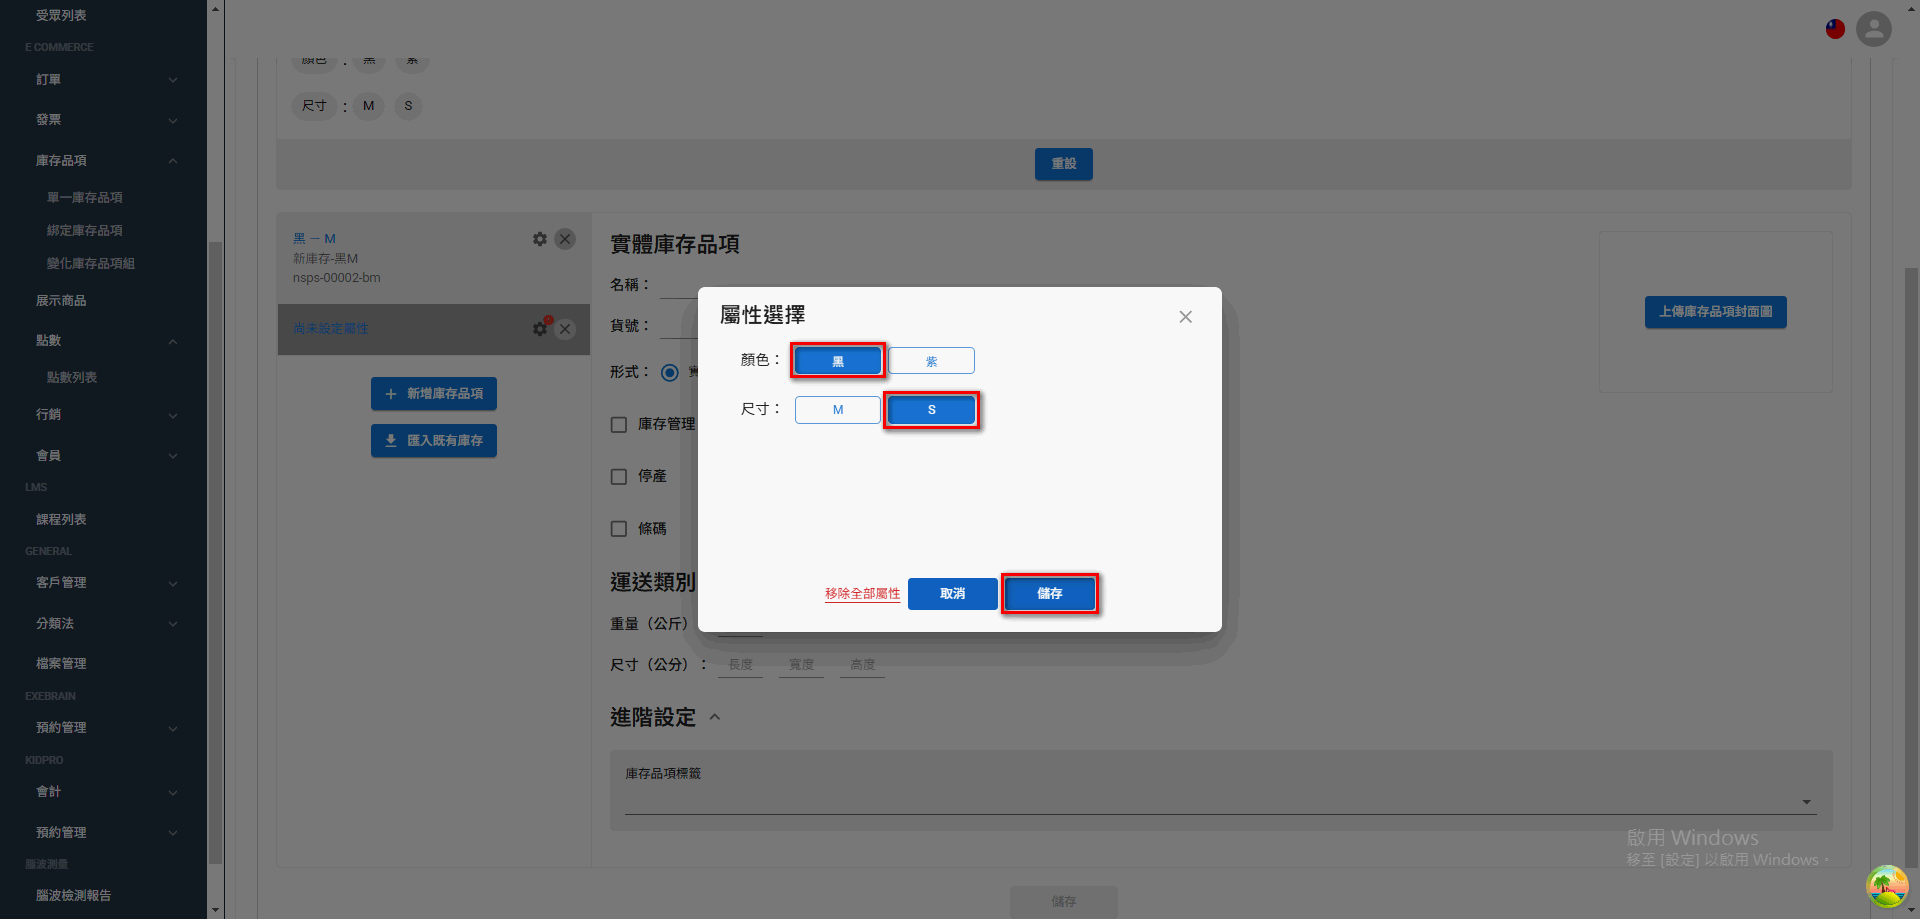Click the sidebar scroll-up arrow
Viewport: 1920px width, 919px height.
click(215, 8)
